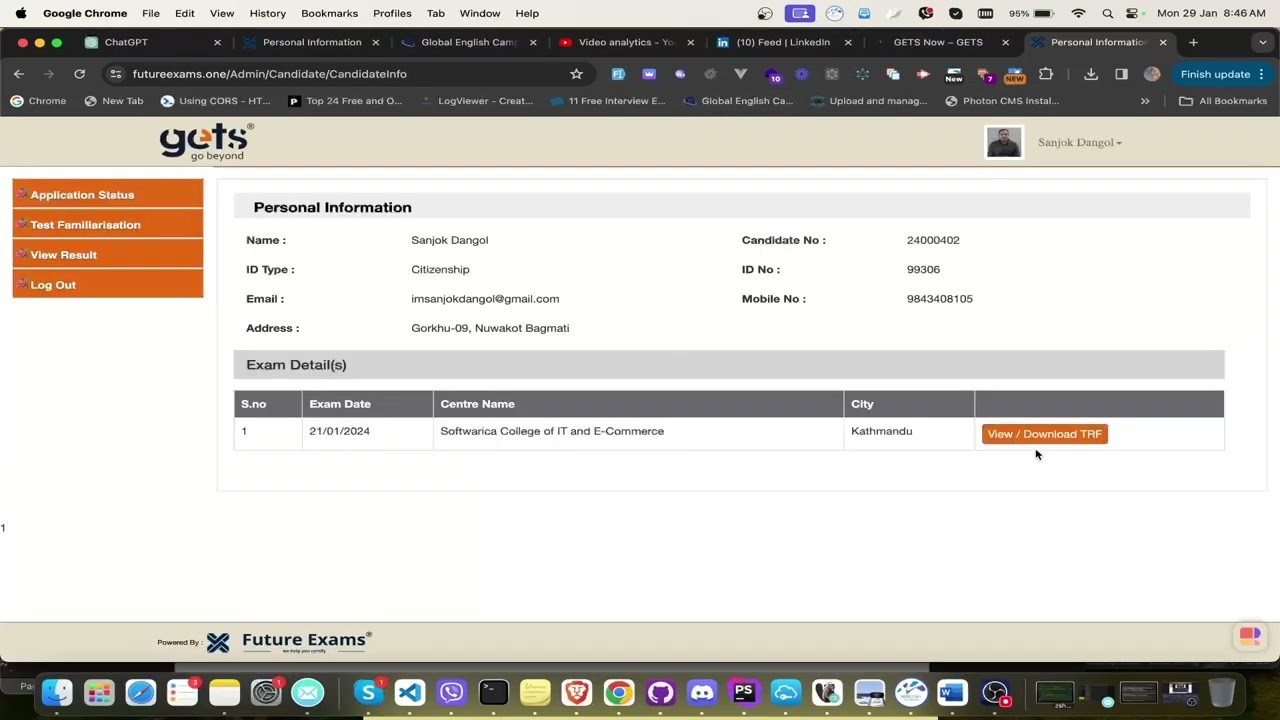
Task: Open Visual Studio Code from the dock
Action: pyautogui.click(x=410, y=692)
